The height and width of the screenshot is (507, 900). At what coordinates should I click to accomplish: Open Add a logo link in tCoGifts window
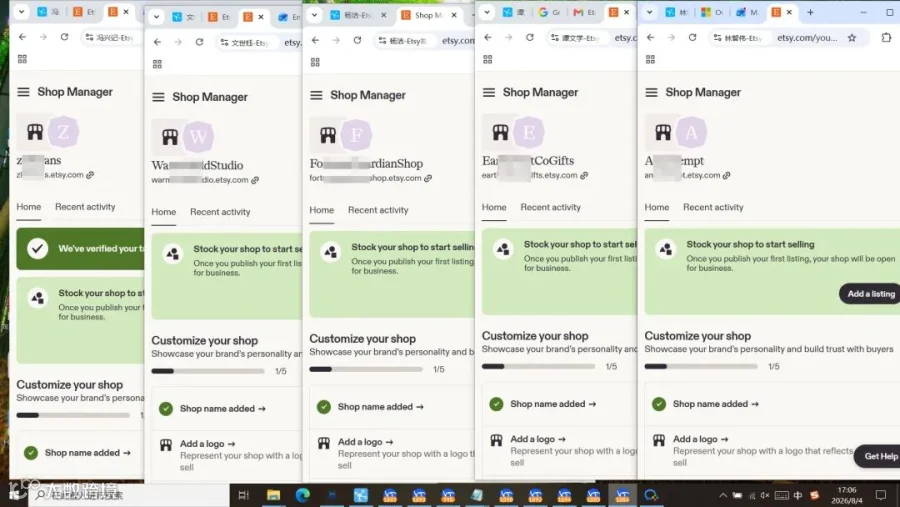538,439
